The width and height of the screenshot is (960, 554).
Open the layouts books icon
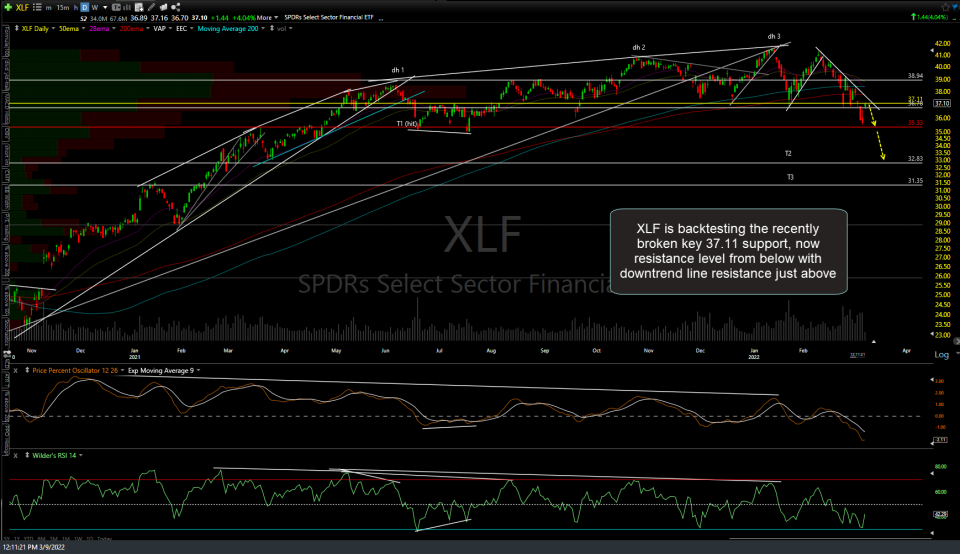[x=163, y=7]
